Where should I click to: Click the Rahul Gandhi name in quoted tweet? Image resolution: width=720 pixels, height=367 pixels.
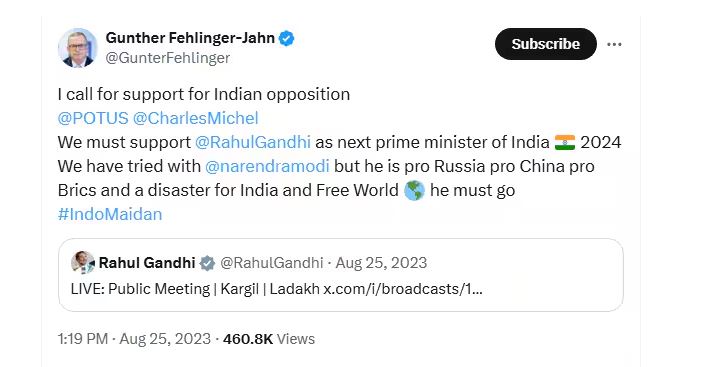(x=147, y=263)
